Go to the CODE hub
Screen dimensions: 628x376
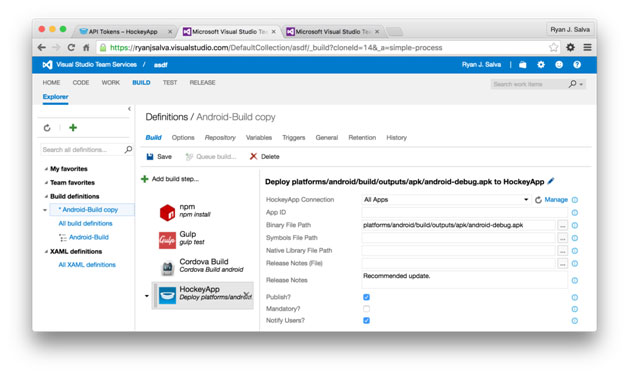pyautogui.click(x=81, y=82)
